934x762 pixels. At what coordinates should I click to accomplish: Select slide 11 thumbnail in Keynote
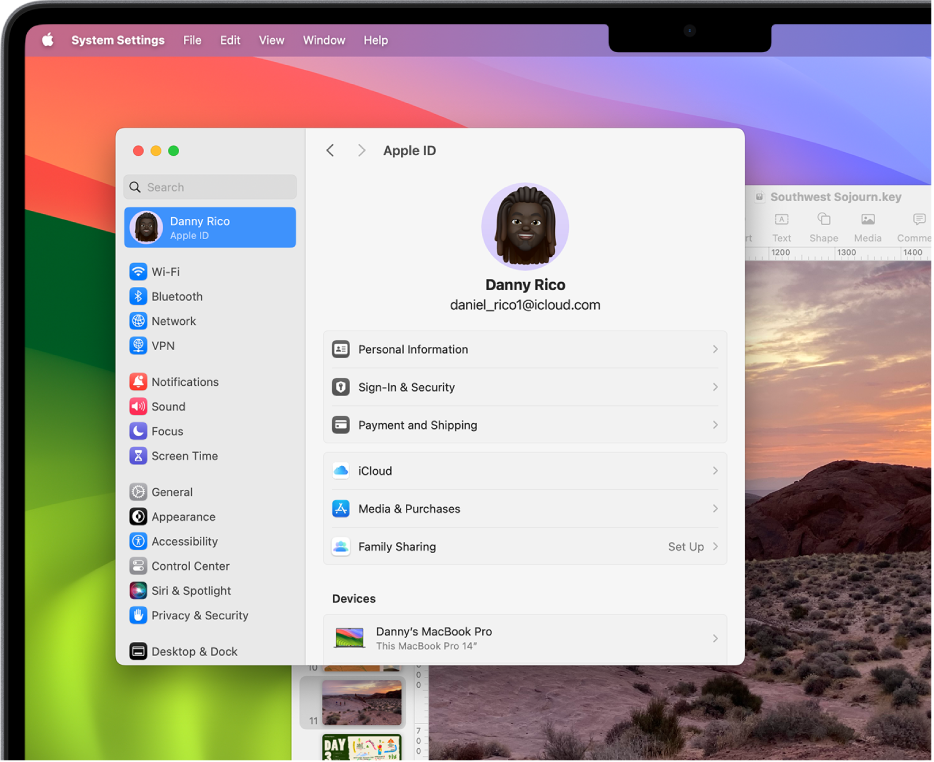tap(361, 703)
